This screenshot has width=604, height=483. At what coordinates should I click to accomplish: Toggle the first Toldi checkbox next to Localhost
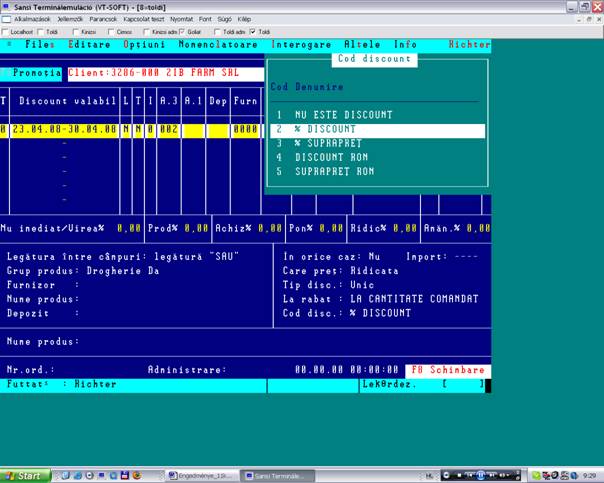pos(41,32)
